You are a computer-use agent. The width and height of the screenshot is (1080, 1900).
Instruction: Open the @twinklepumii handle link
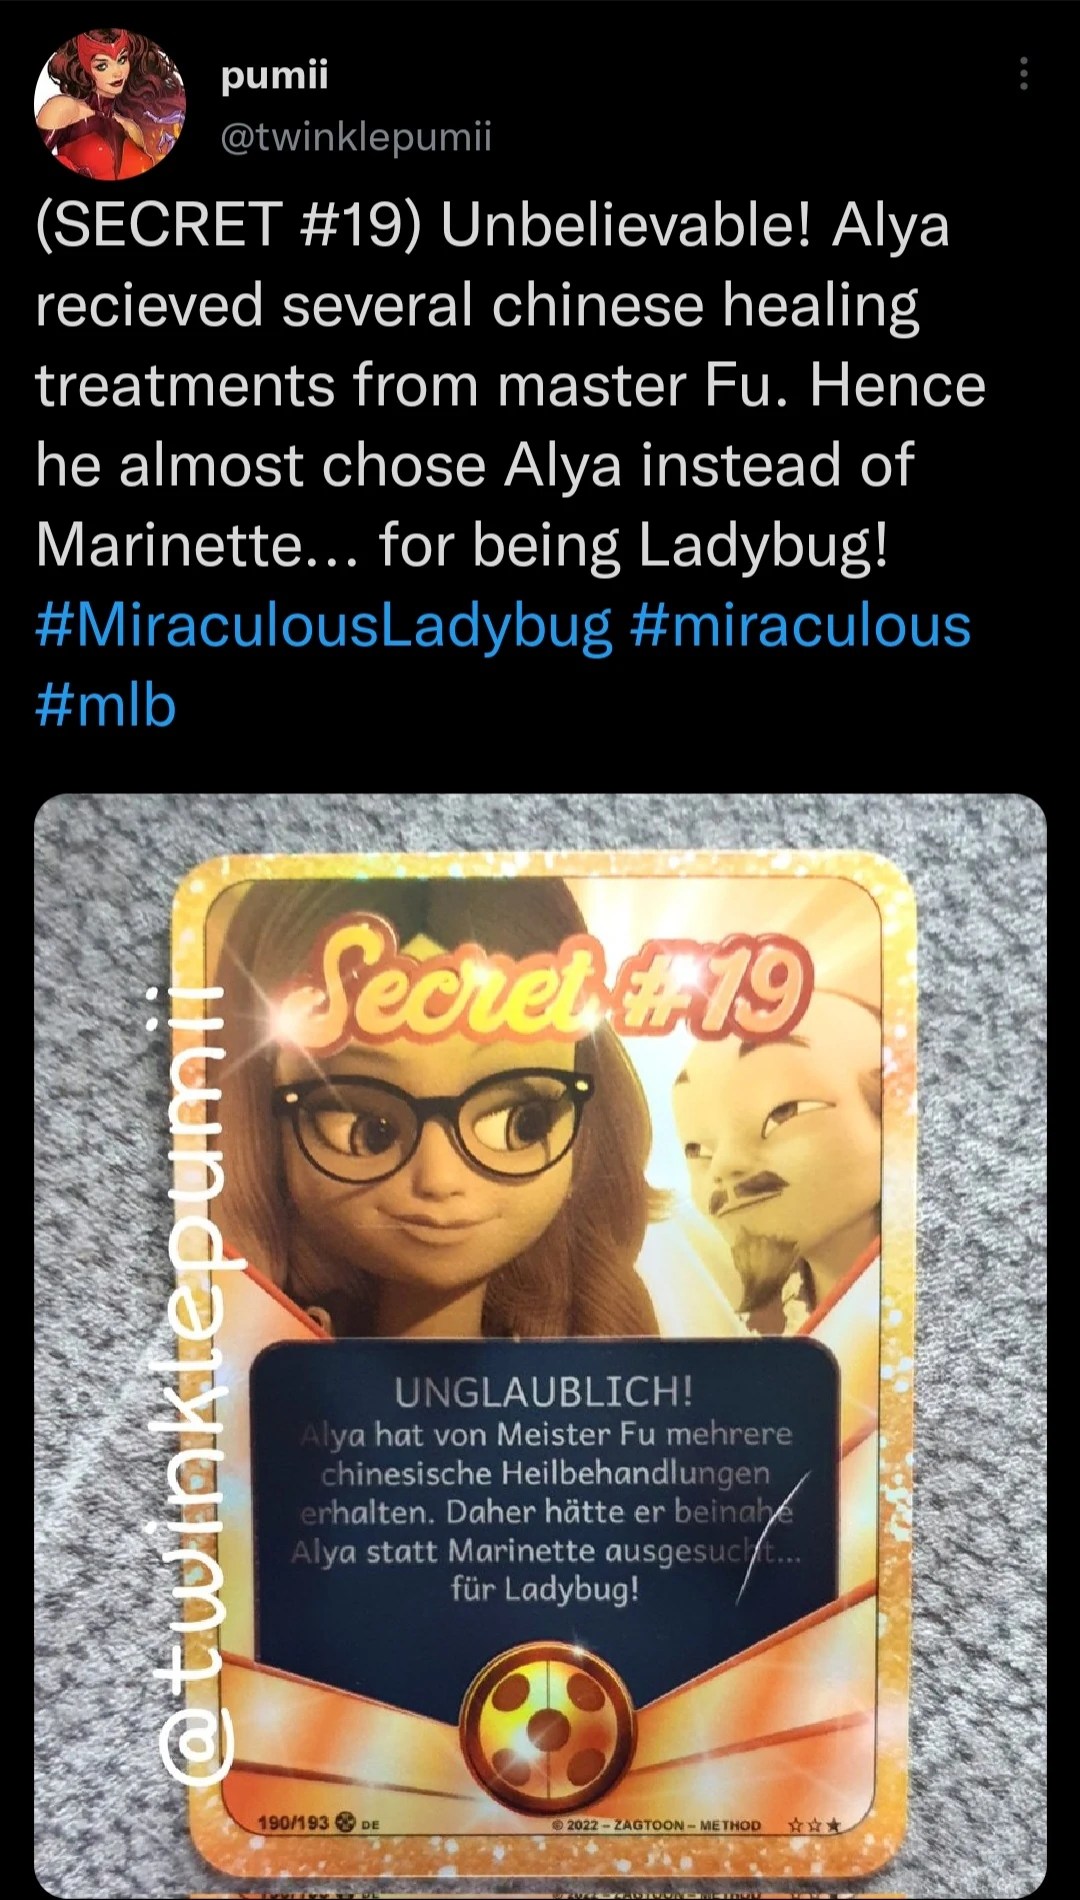(x=356, y=135)
